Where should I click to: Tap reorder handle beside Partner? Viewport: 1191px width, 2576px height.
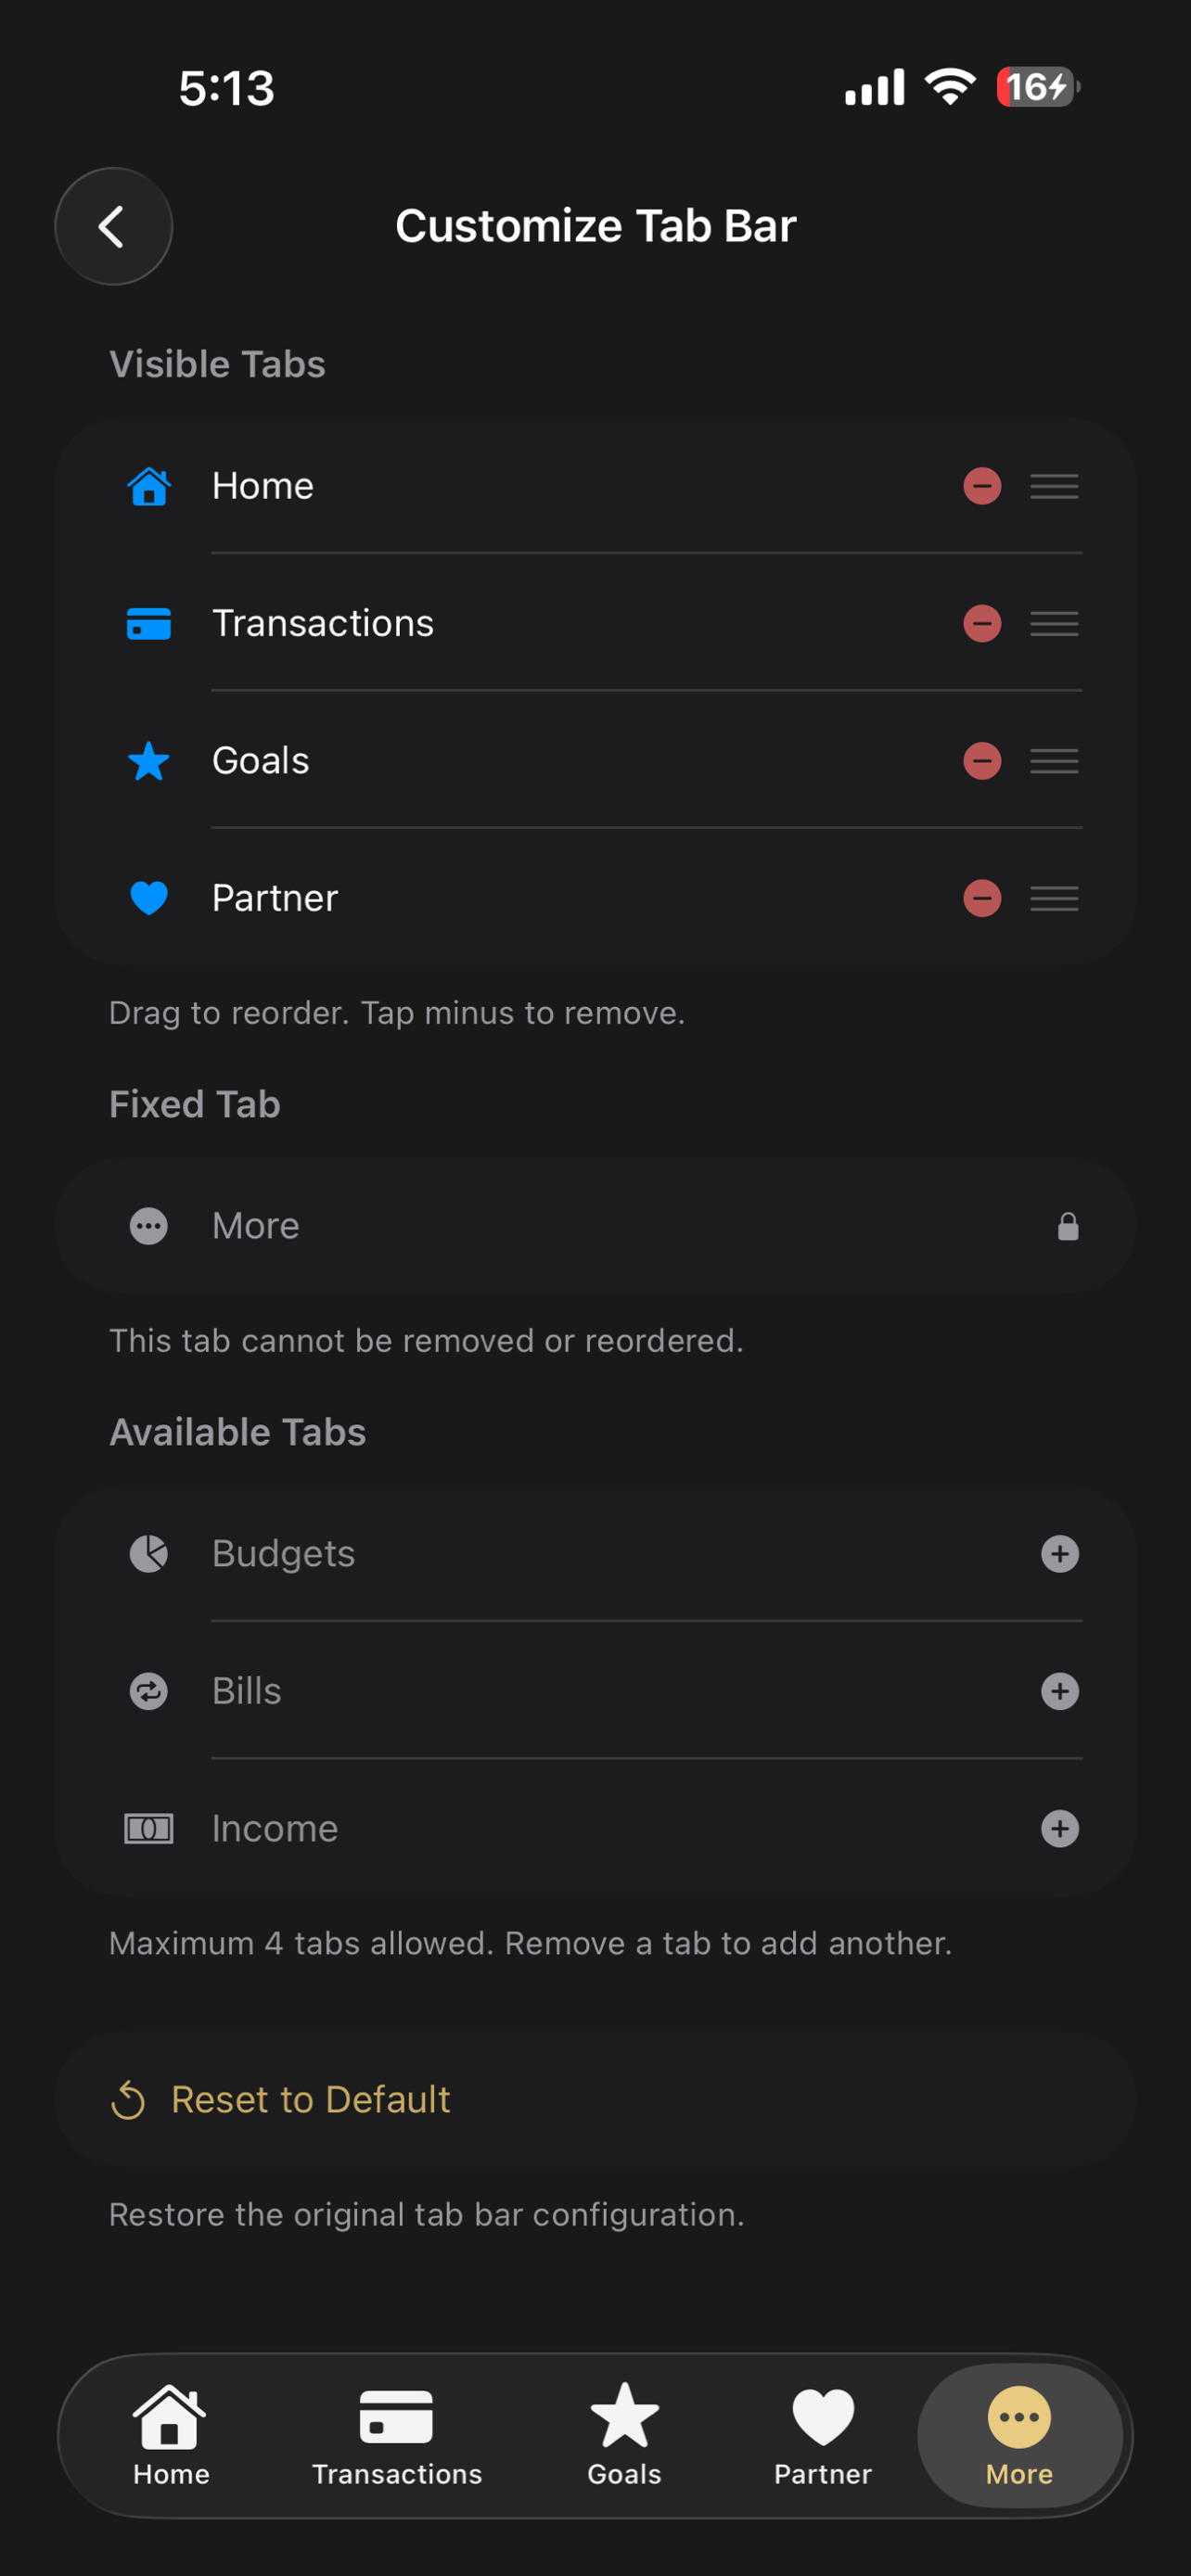pyautogui.click(x=1054, y=898)
